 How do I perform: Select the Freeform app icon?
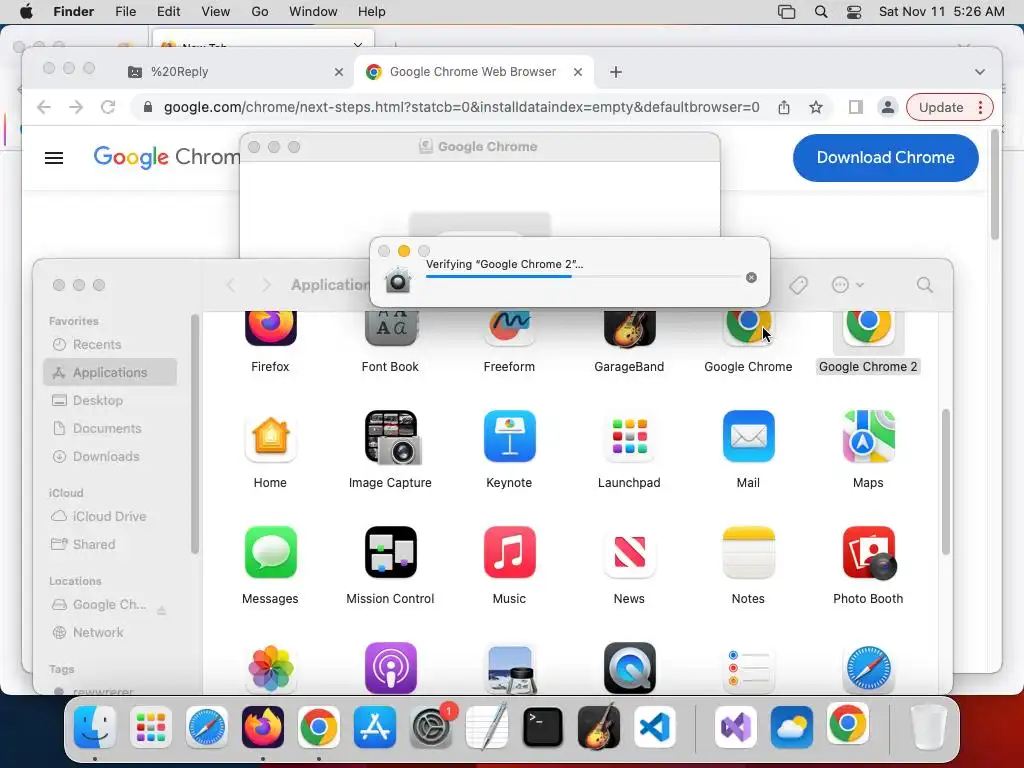click(509, 328)
